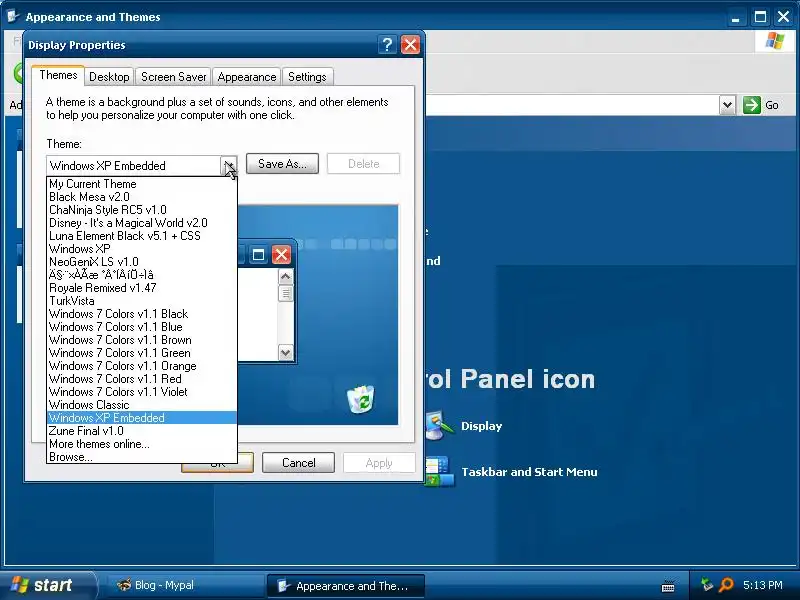Select Windows 7 Colors v1.1 Blue

(x=142, y=327)
